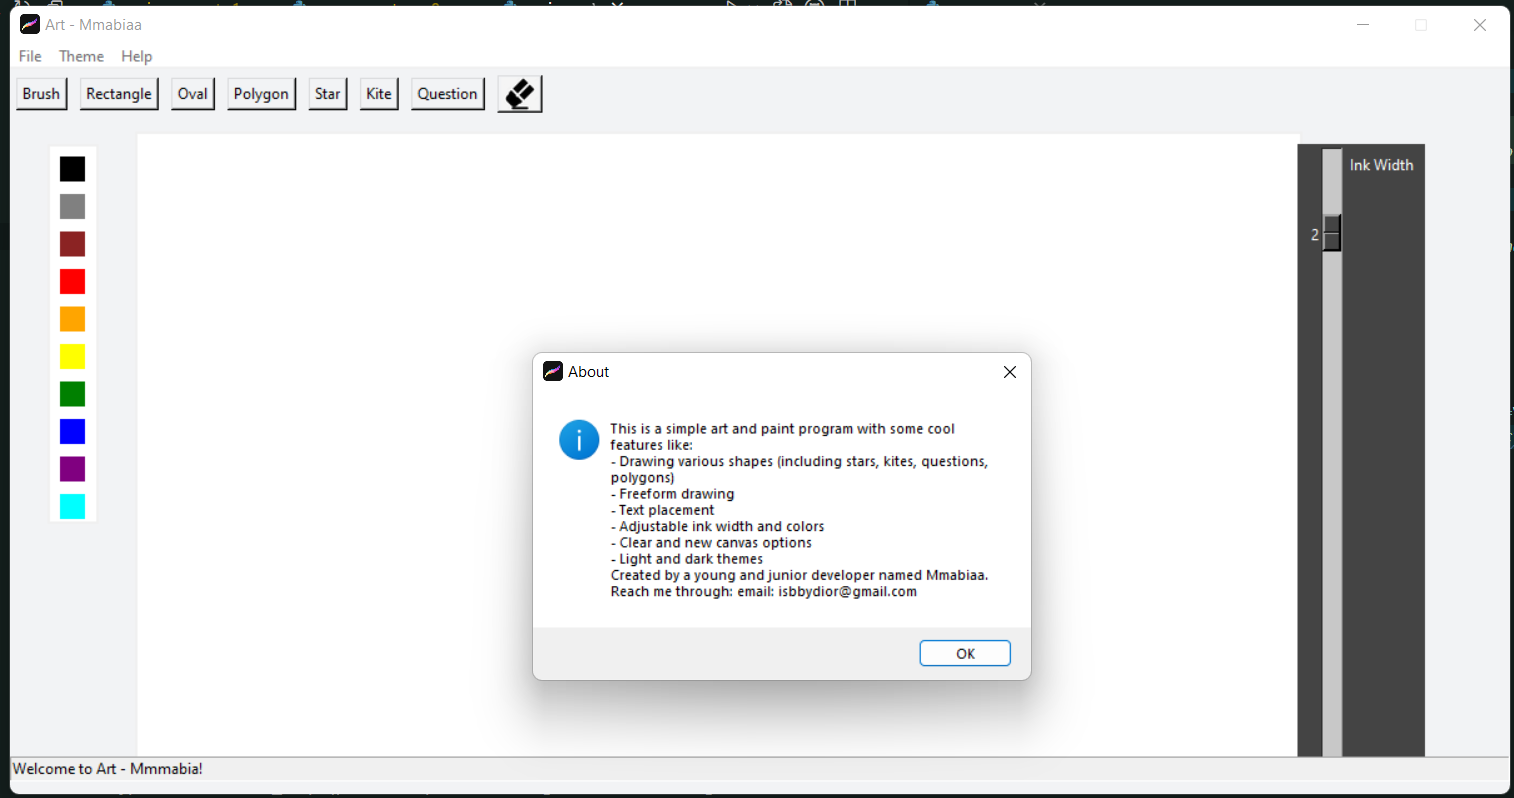Confirm the About dialog with OK
Image resolution: width=1514 pixels, height=798 pixels.
pos(965,653)
